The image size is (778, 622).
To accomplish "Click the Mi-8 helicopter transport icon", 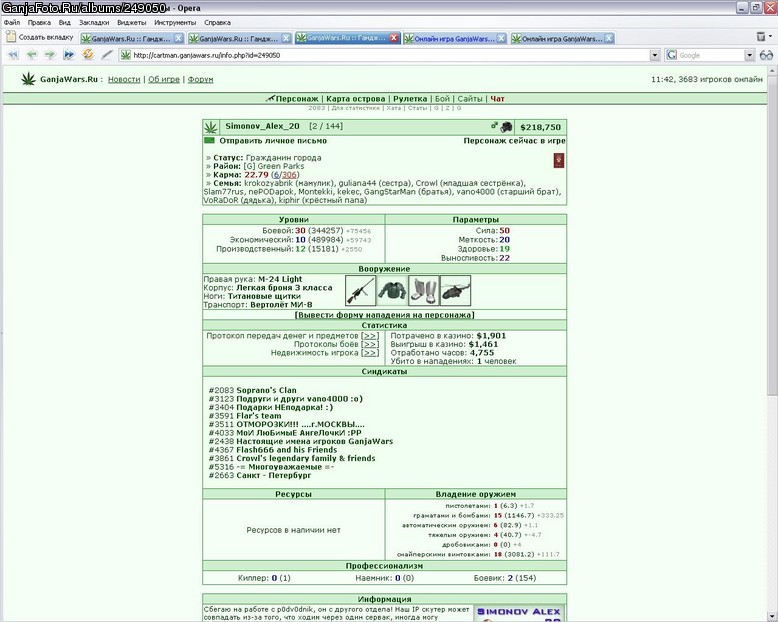I will (455, 291).
